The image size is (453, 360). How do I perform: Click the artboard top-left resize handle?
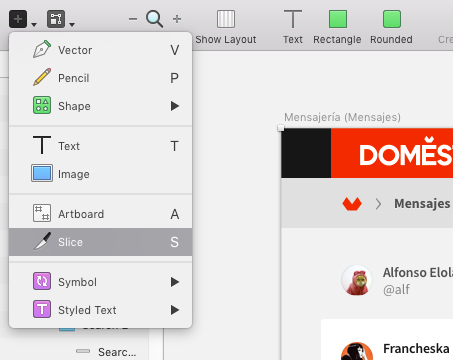pyautogui.click(x=281, y=128)
